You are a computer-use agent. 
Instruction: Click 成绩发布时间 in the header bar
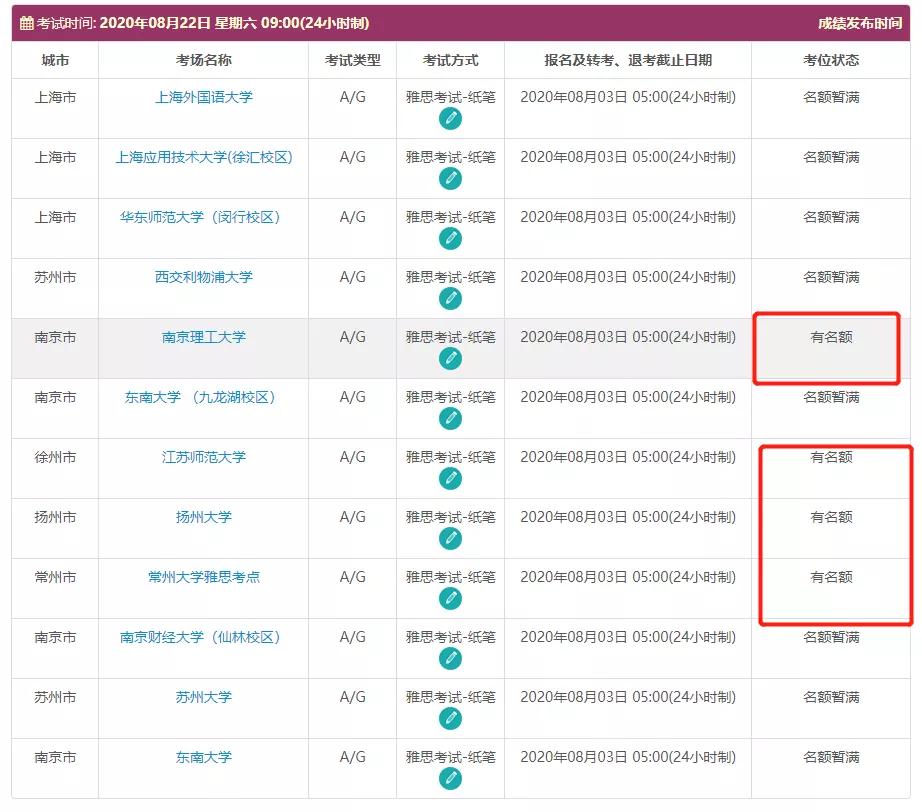pos(860,23)
